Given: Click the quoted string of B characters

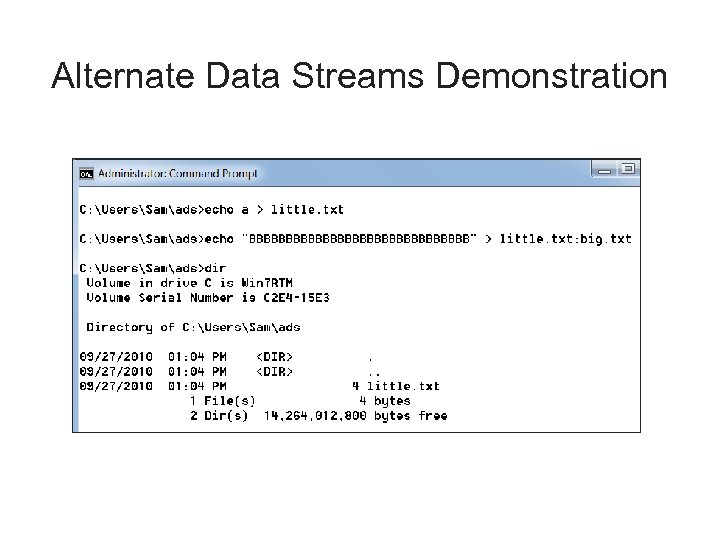Looking at the screenshot, I should click(359, 239).
